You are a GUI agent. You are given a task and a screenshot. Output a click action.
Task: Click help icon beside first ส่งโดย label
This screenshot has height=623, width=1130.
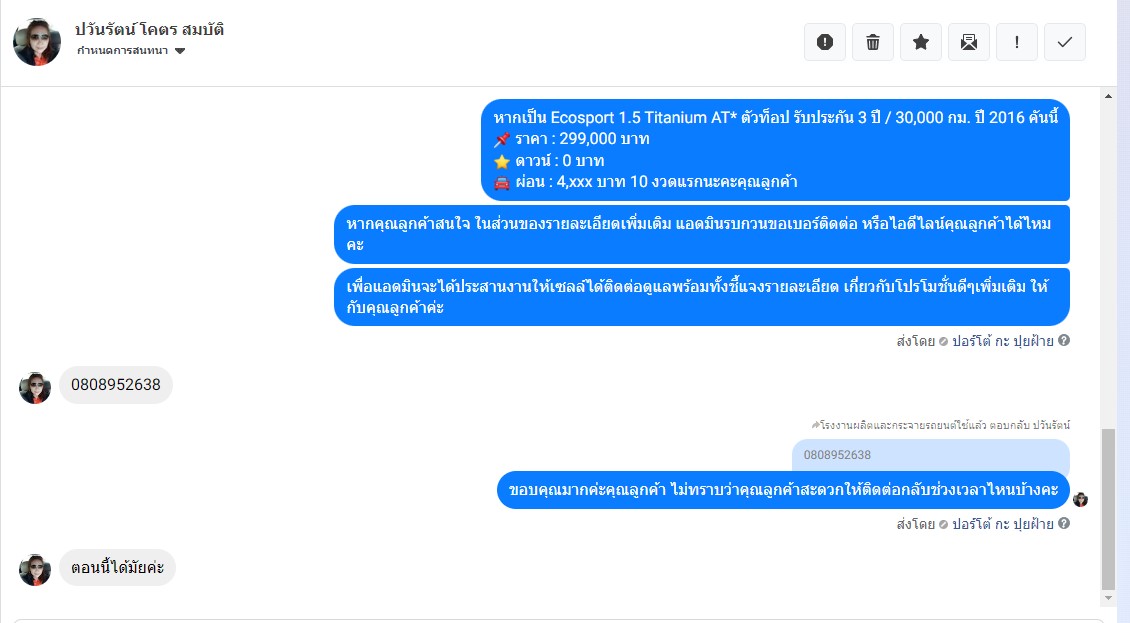click(x=1064, y=340)
